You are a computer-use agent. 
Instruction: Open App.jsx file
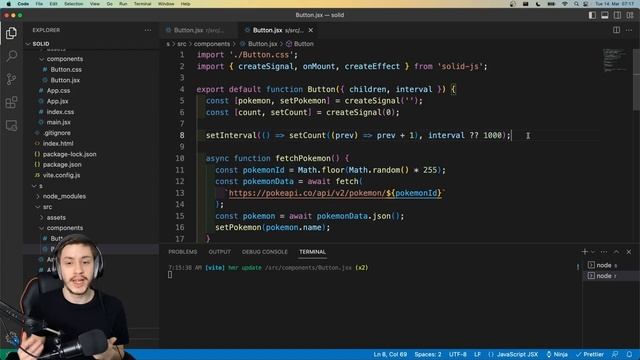tap(57, 101)
